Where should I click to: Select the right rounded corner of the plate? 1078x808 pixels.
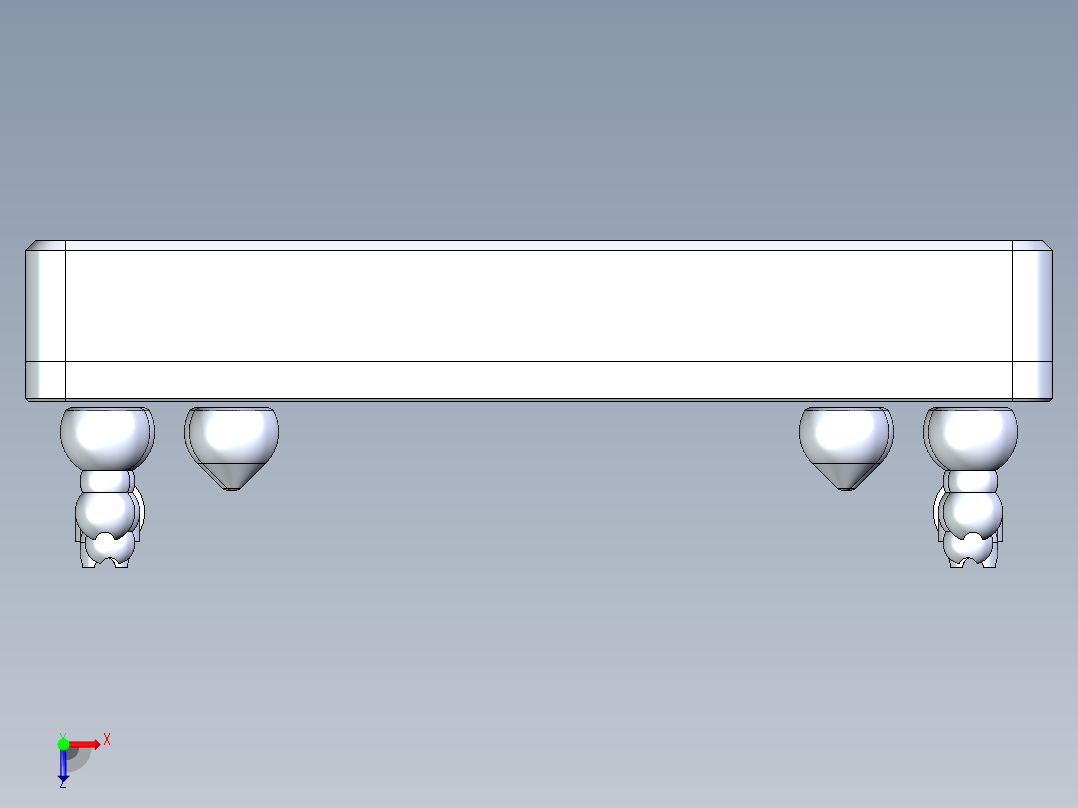tap(1032, 320)
